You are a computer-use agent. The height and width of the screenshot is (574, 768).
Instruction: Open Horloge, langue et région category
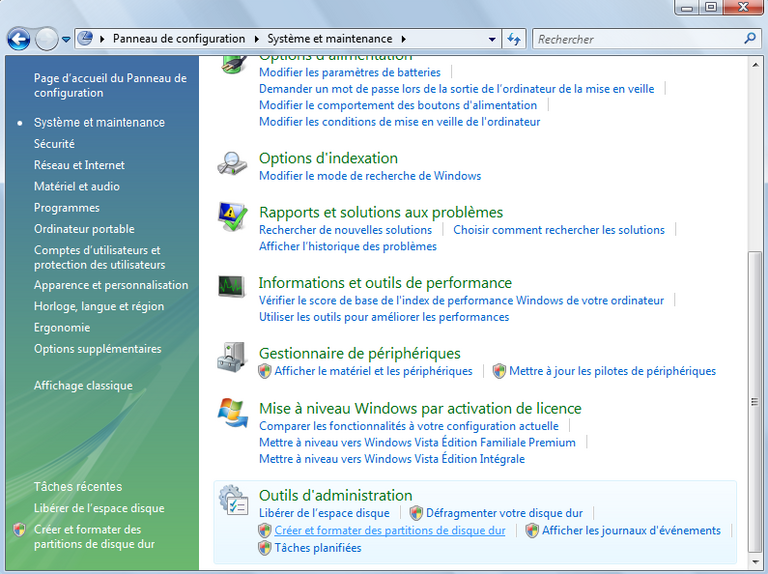(x=99, y=306)
